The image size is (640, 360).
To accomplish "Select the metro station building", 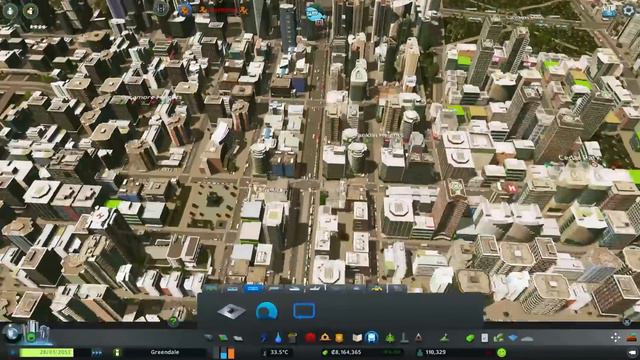I will (231, 311).
